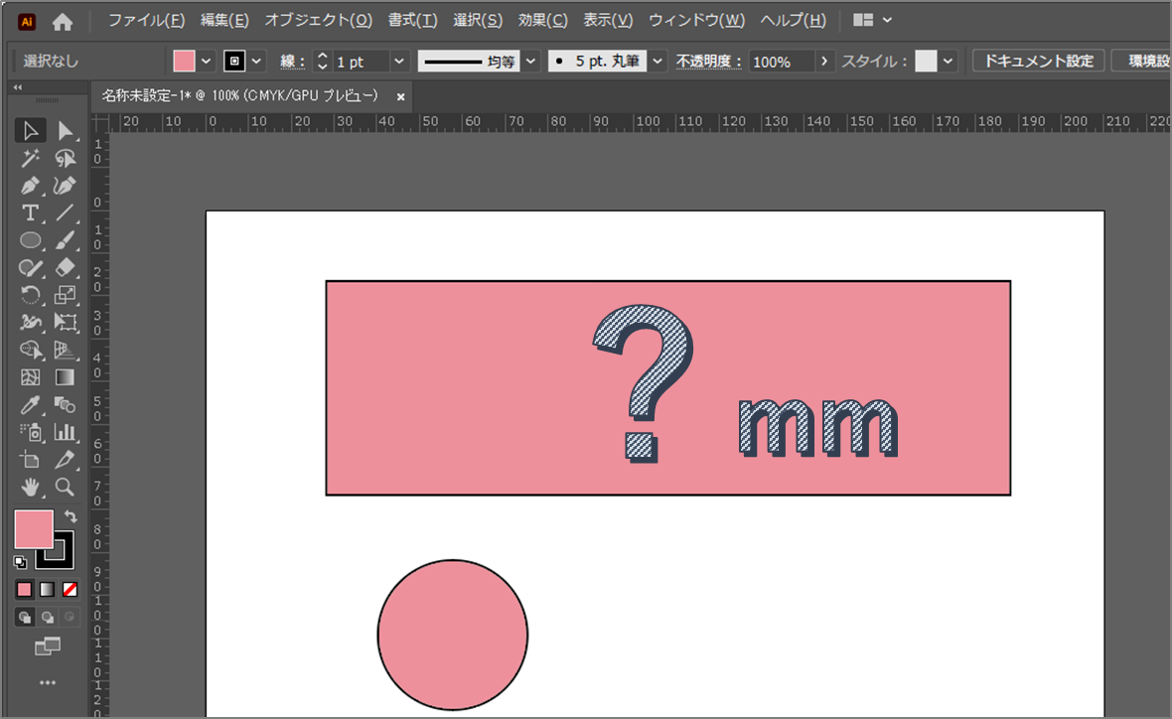The width and height of the screenshot is (1172, 719).
Task: Expand the 5 pt. 丸筆 brush dropdown
Action: click(657, 61)
